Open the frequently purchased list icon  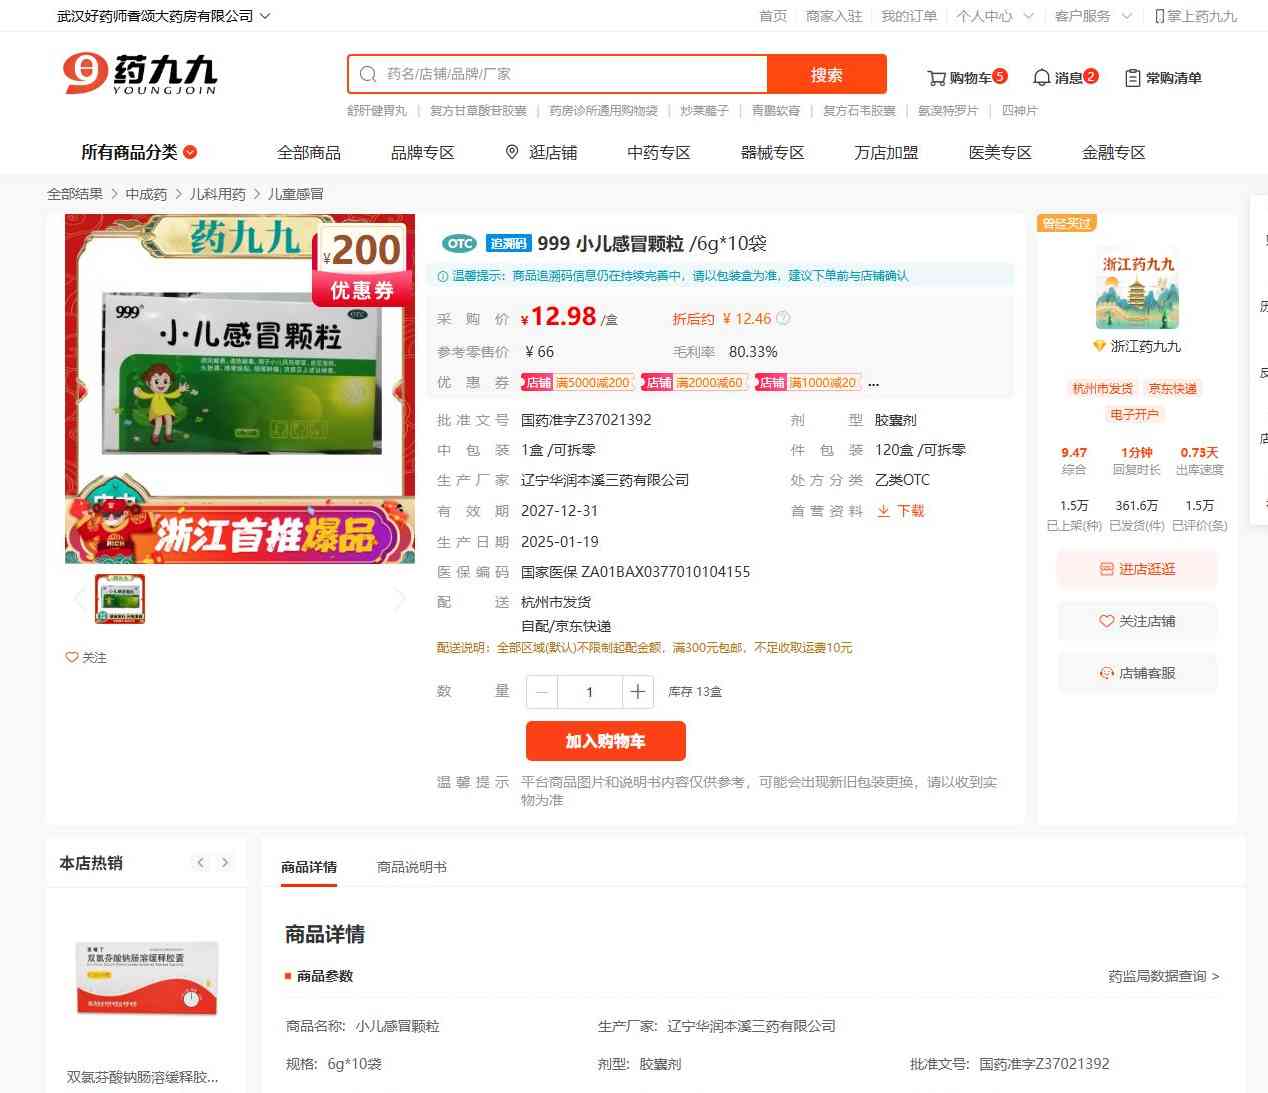click(x=1132, y=77)
